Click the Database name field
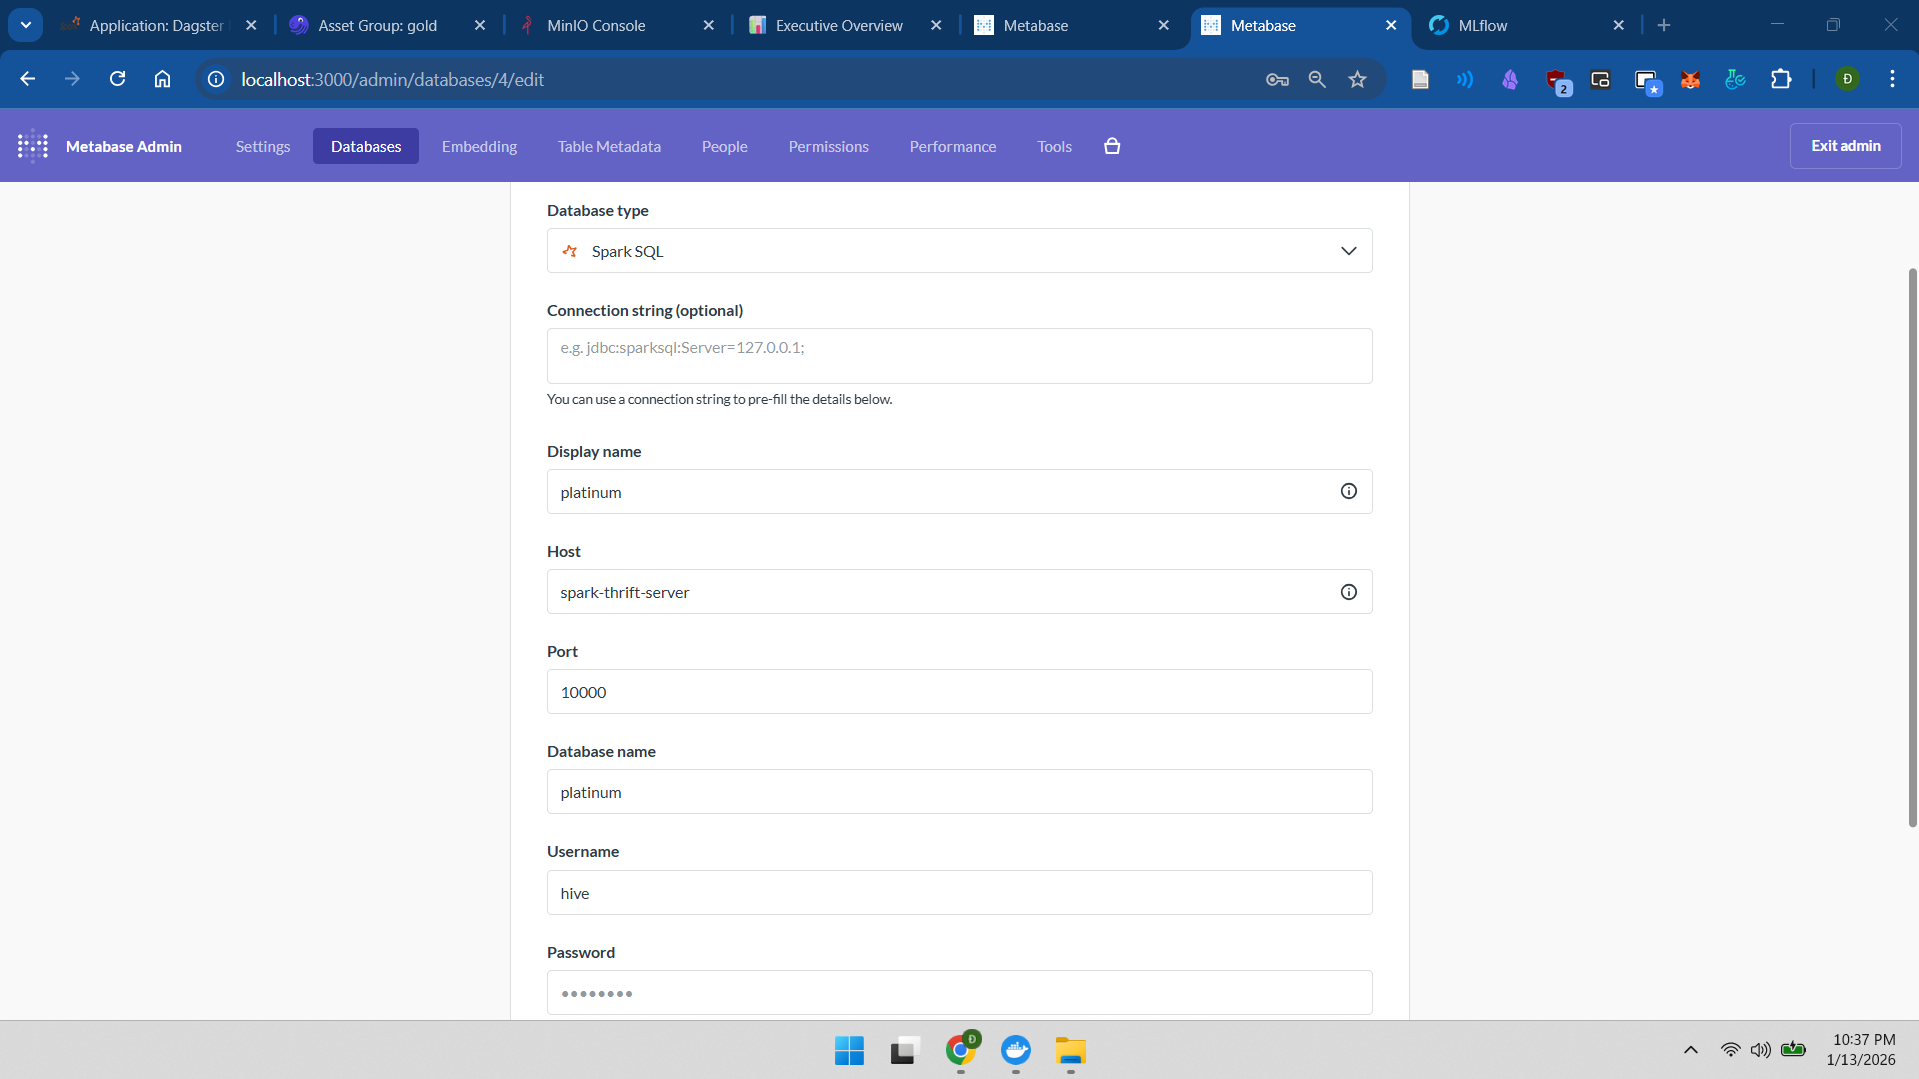The height and width of the screenshot is (1079, 1919). [959, 792]
